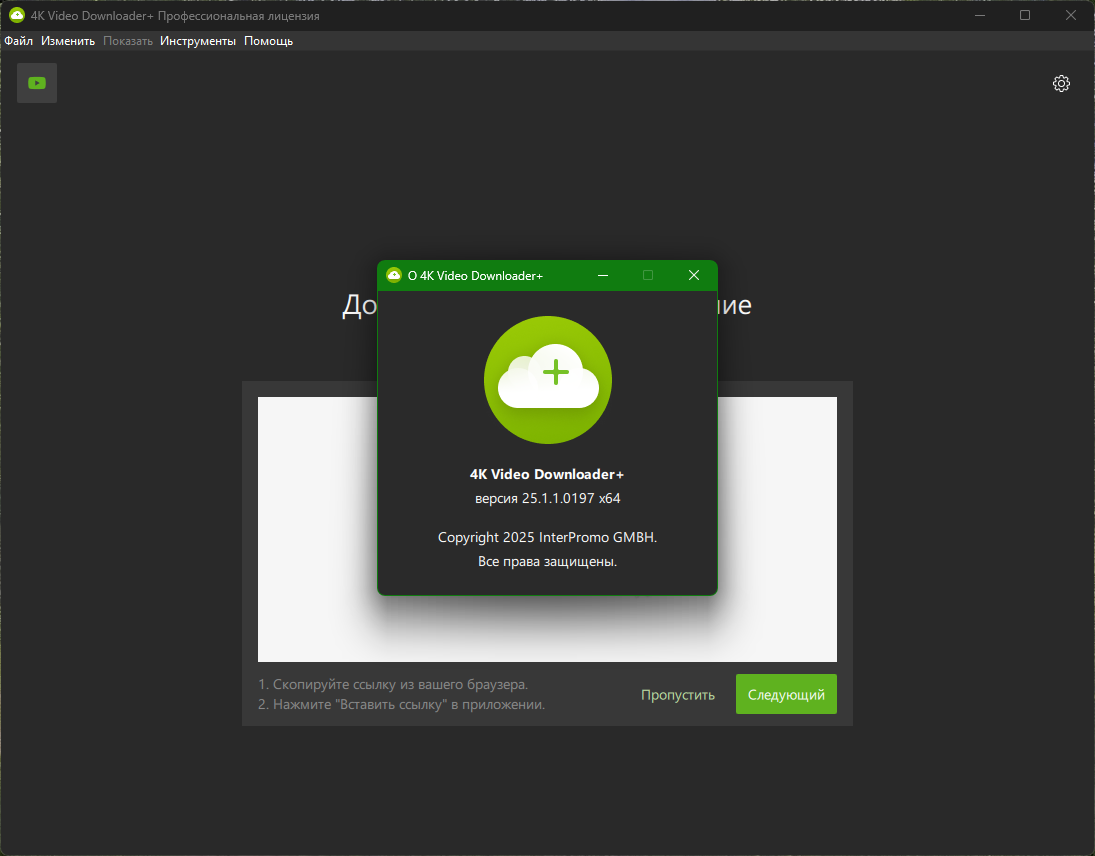Minimize the About dialog window

603,275
